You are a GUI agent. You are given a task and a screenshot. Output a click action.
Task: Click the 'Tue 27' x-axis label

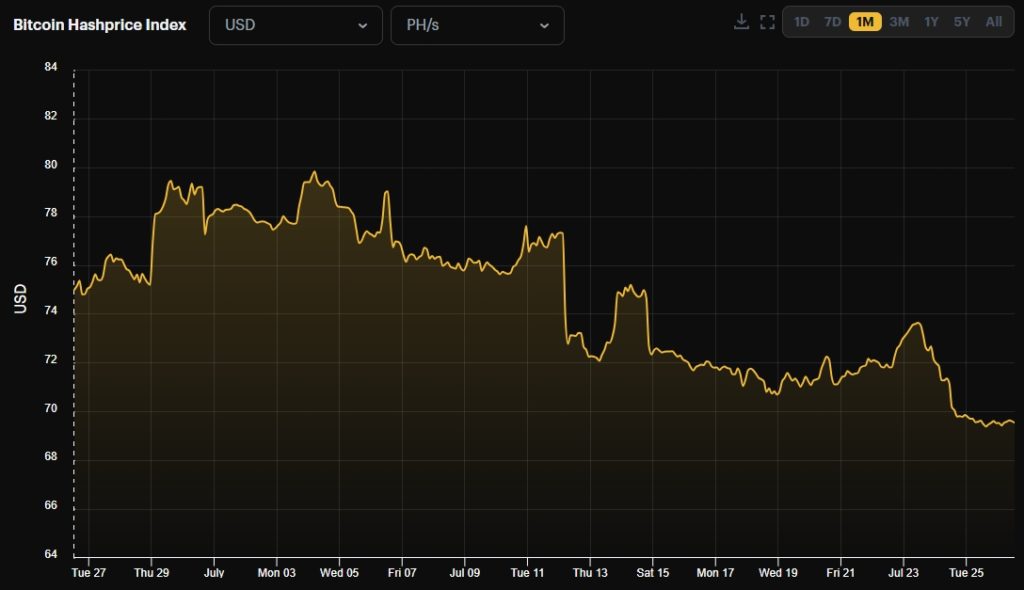click(89, 573)
